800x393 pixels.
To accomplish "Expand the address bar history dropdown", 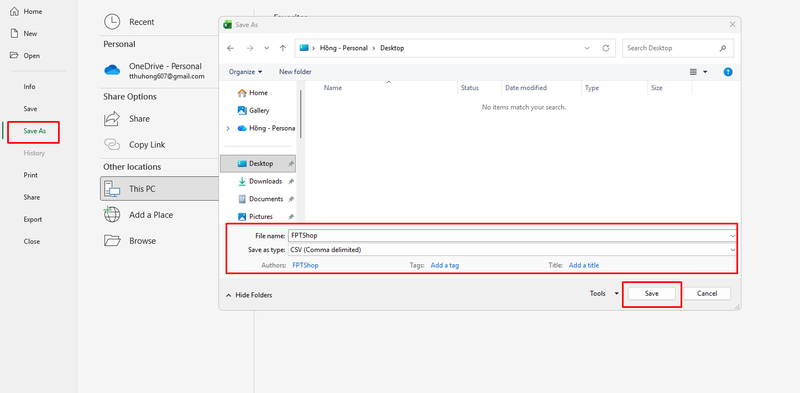I will 587,48.
